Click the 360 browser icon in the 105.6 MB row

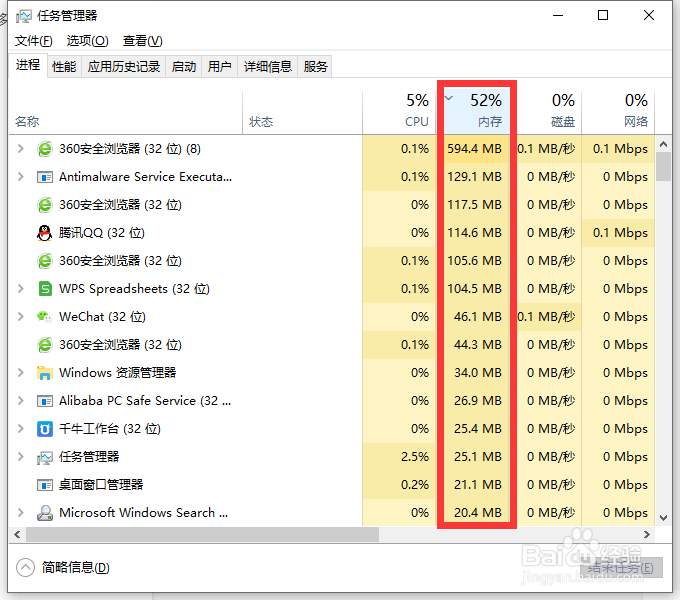coord(45,261)
